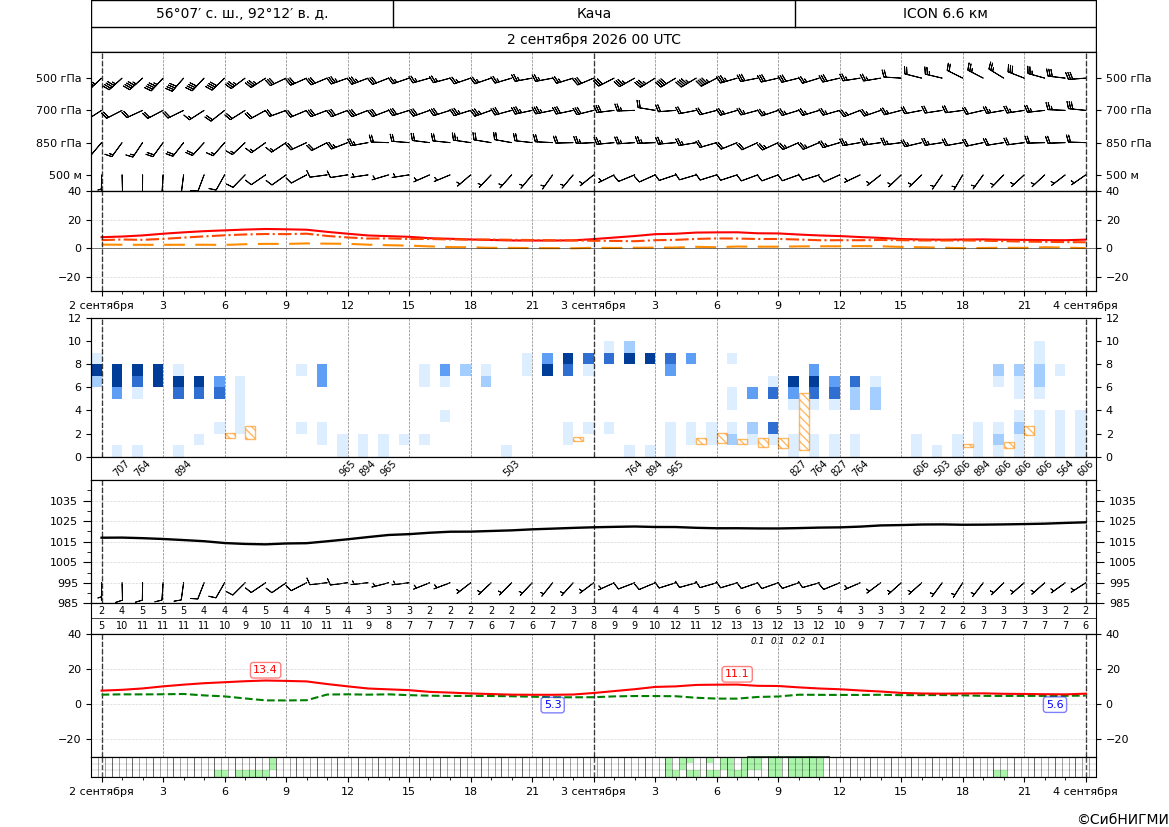Select the red 13.4 maximum temperature label
This screenshot has height=827, width=1169.
click(x=265, y=670)
